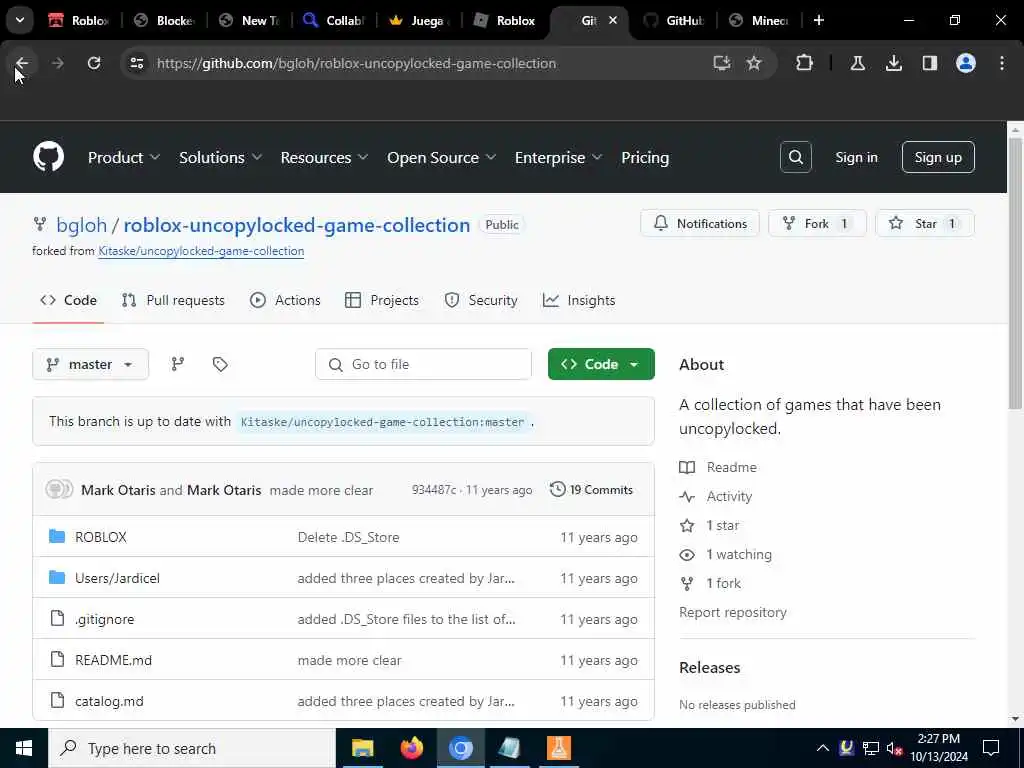The image size is (1024, 768).
Task: Click the browser back arrow
Action: [22, 63]
